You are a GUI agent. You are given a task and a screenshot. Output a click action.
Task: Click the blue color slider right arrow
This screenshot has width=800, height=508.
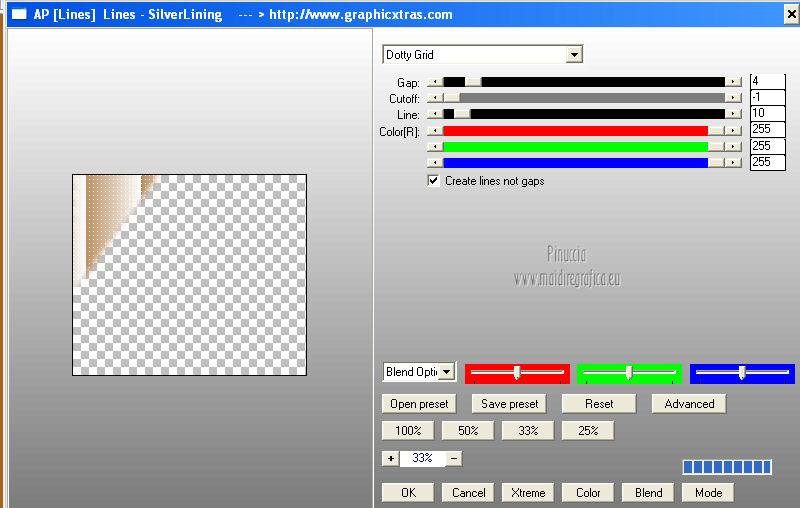tap(733, 163)
